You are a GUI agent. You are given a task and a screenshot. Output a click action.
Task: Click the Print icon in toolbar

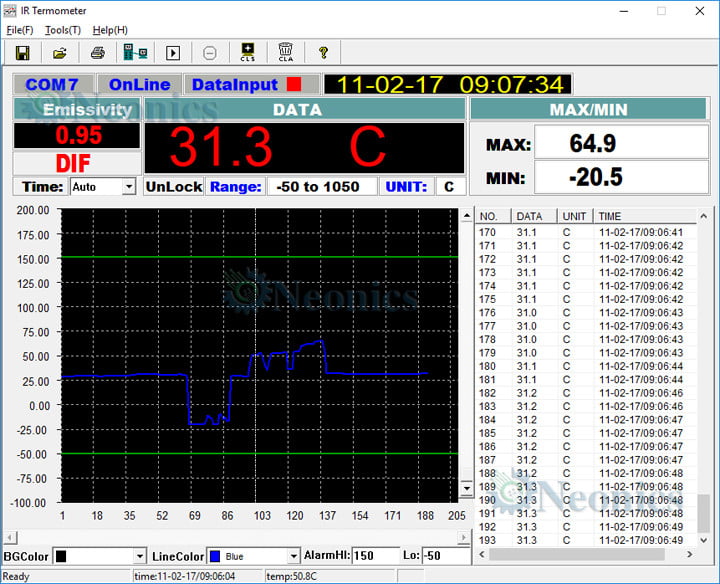coord(97,53)
